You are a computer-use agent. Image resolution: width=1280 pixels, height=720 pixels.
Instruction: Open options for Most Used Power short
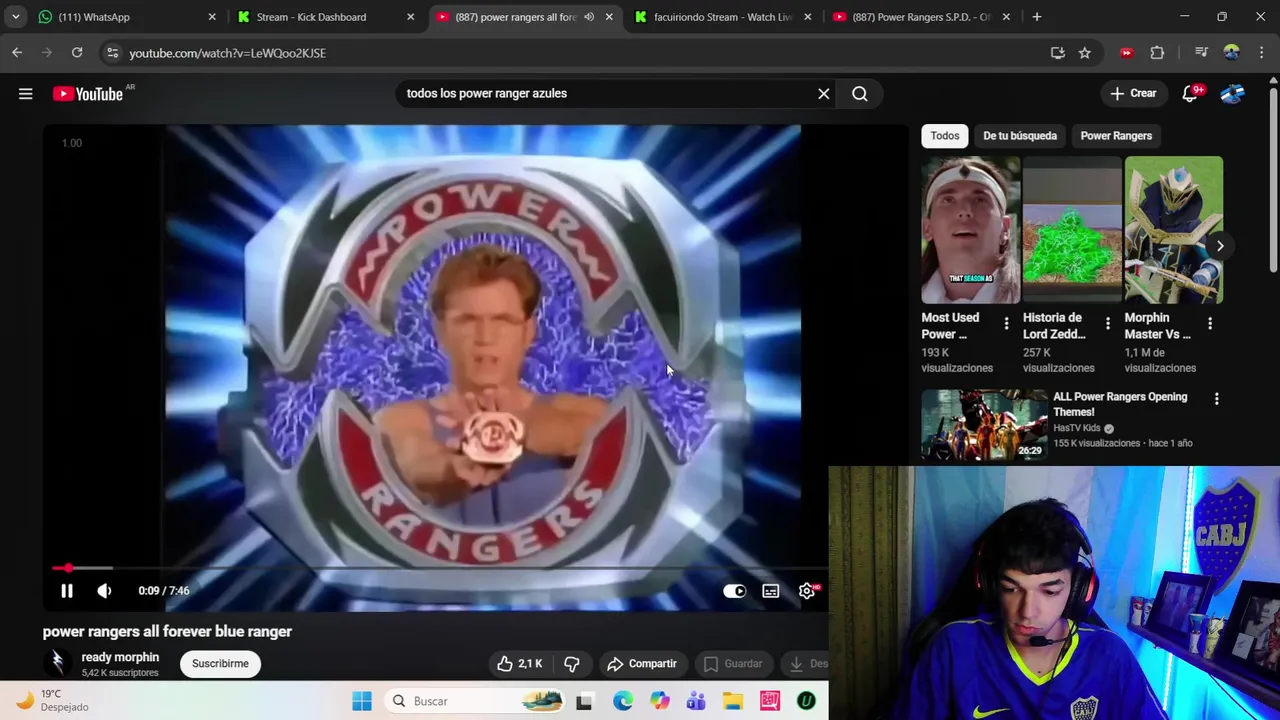1006,323
